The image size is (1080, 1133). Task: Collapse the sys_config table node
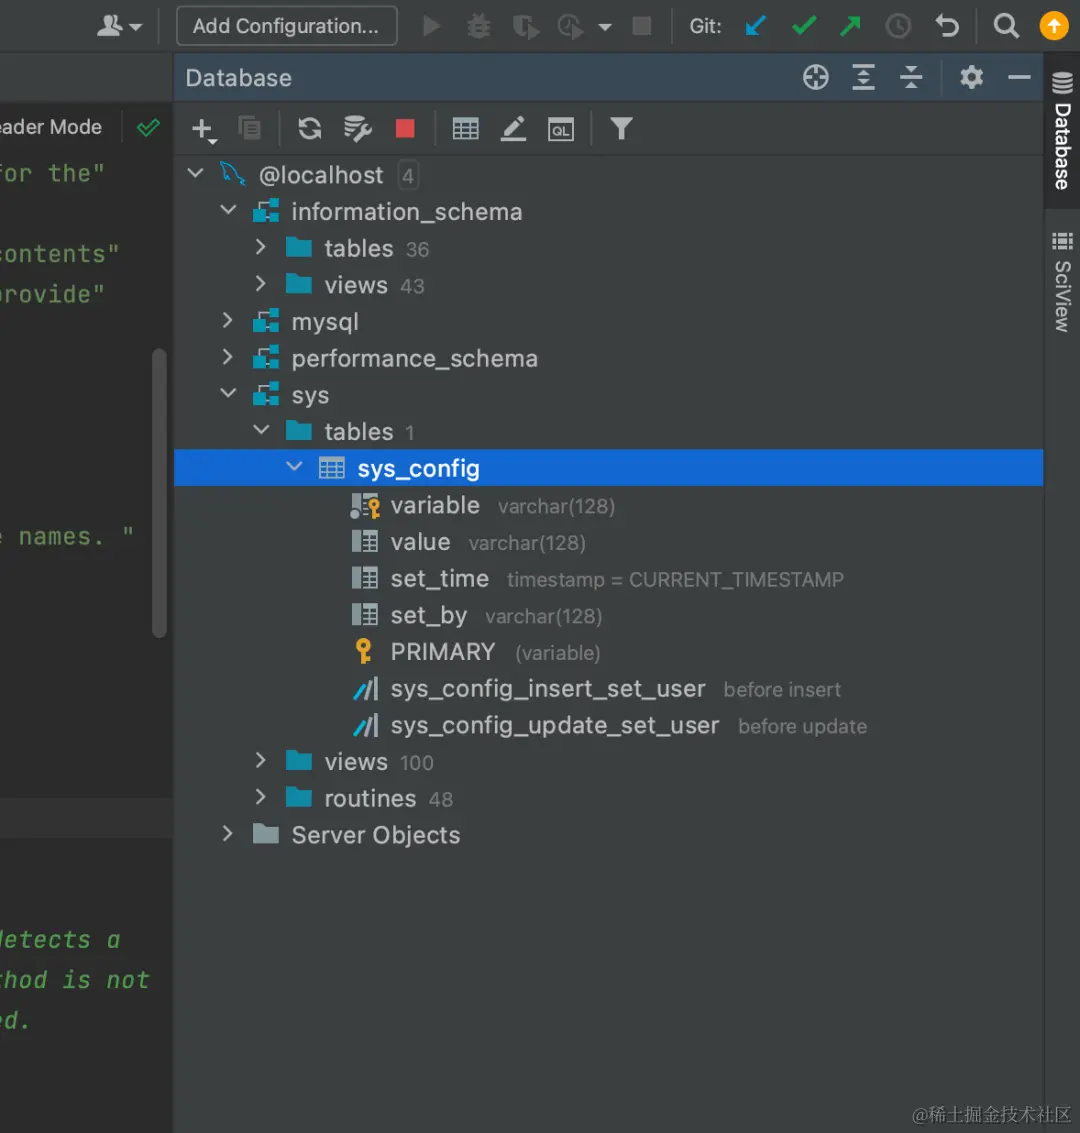[294, 467]
